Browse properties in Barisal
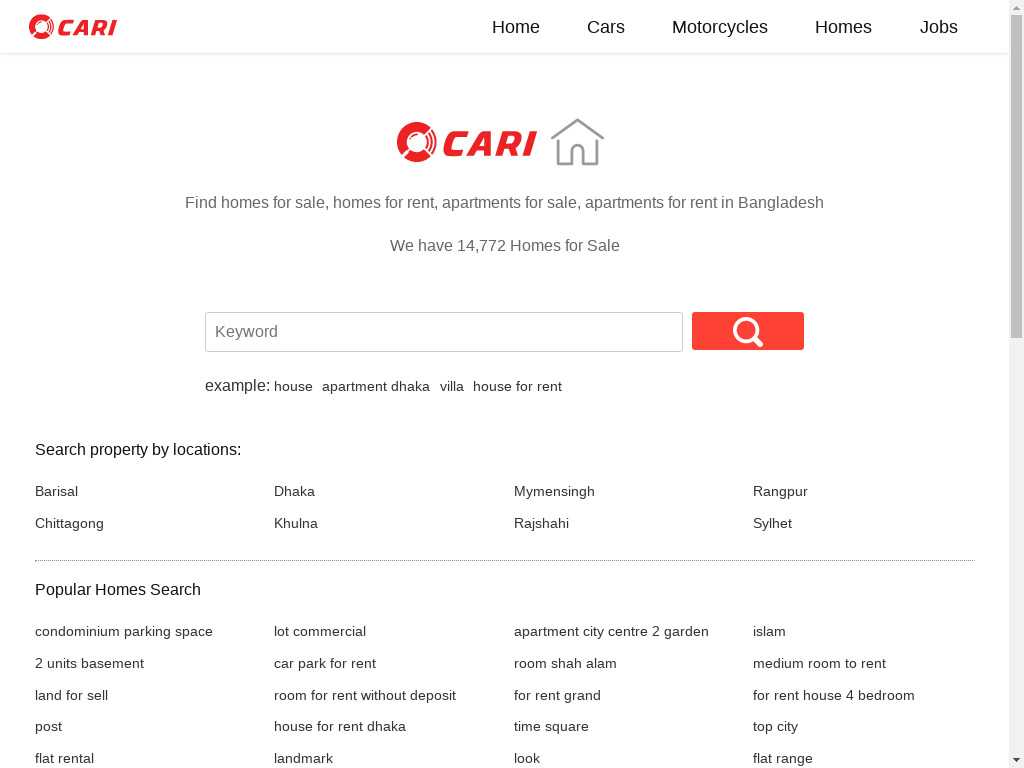The width and height of the screenshot is (1024, 768). (x=56, y=491)
